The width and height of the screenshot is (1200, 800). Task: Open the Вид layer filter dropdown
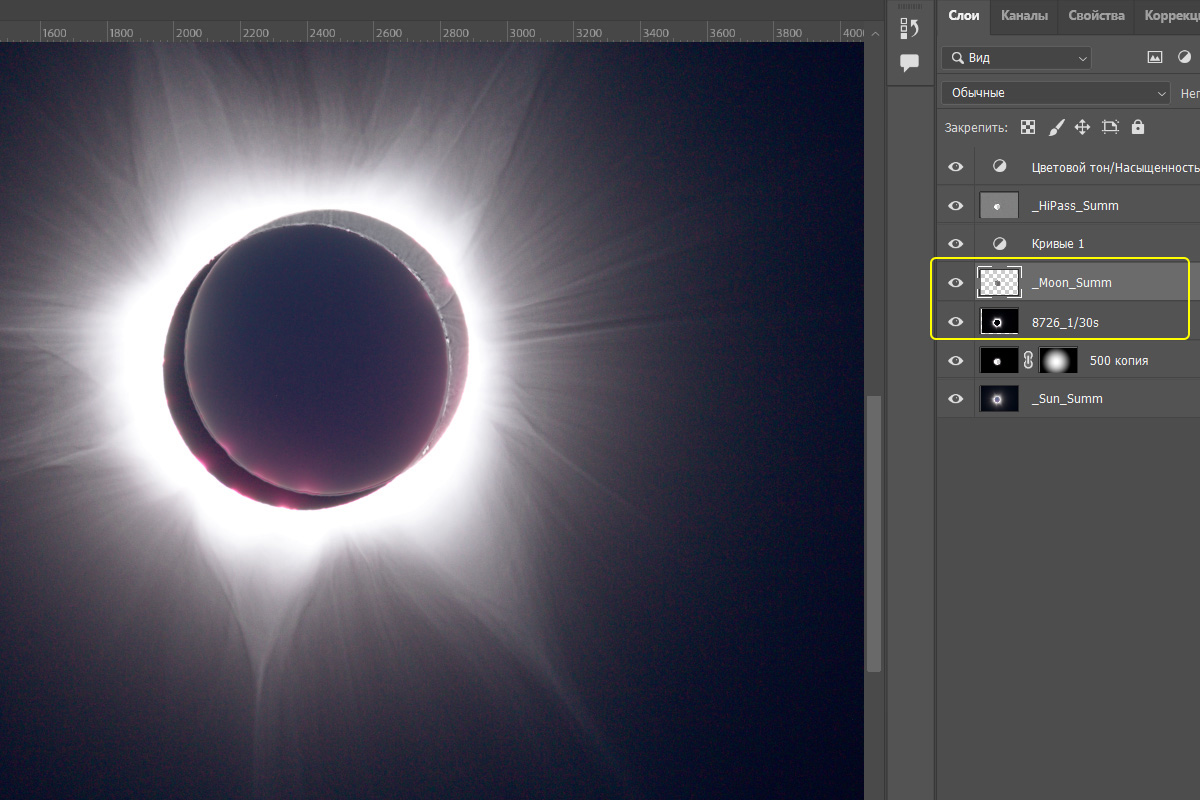click(x=1016, y=58)
